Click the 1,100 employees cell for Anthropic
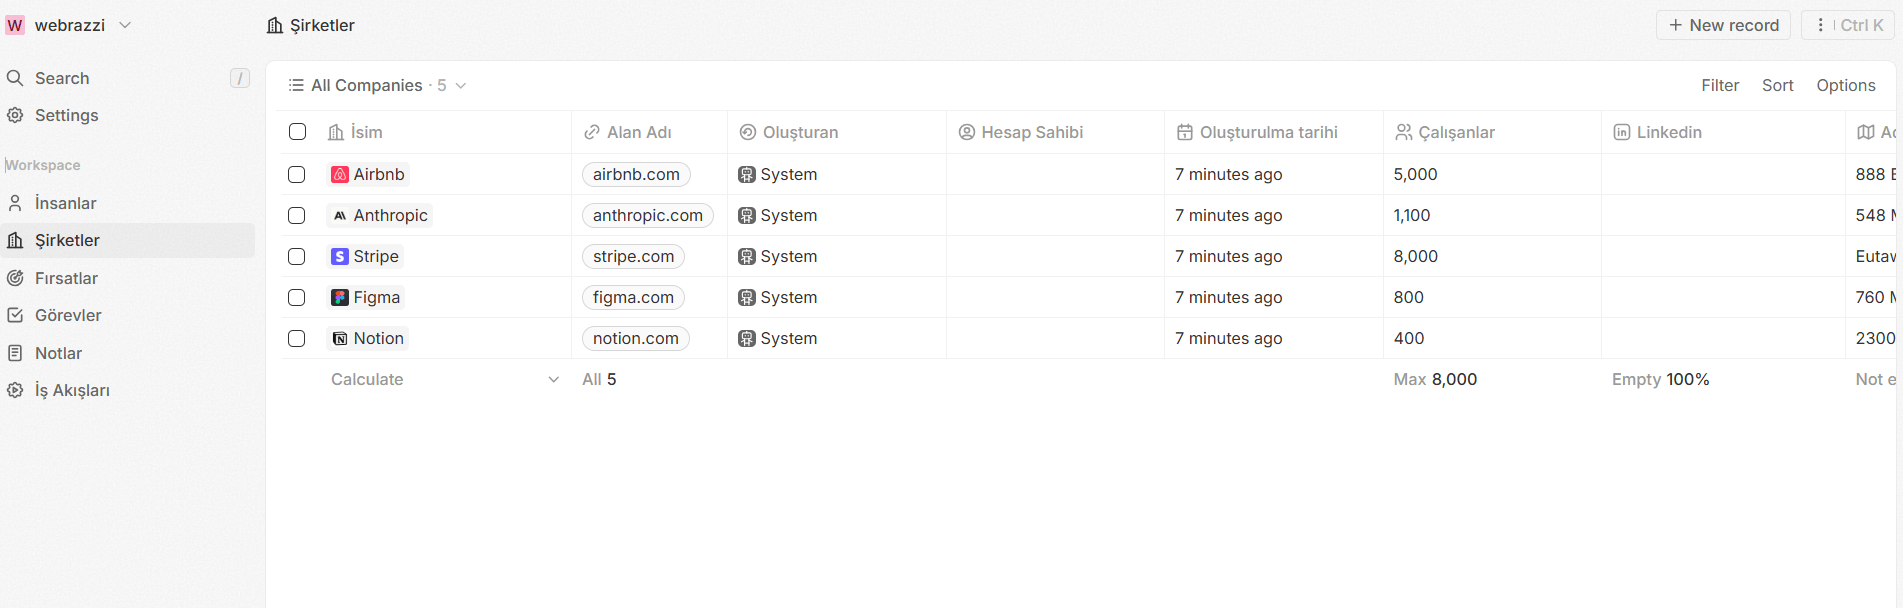Viewport: 1903px width, 608px height. tap(1492, 215)
